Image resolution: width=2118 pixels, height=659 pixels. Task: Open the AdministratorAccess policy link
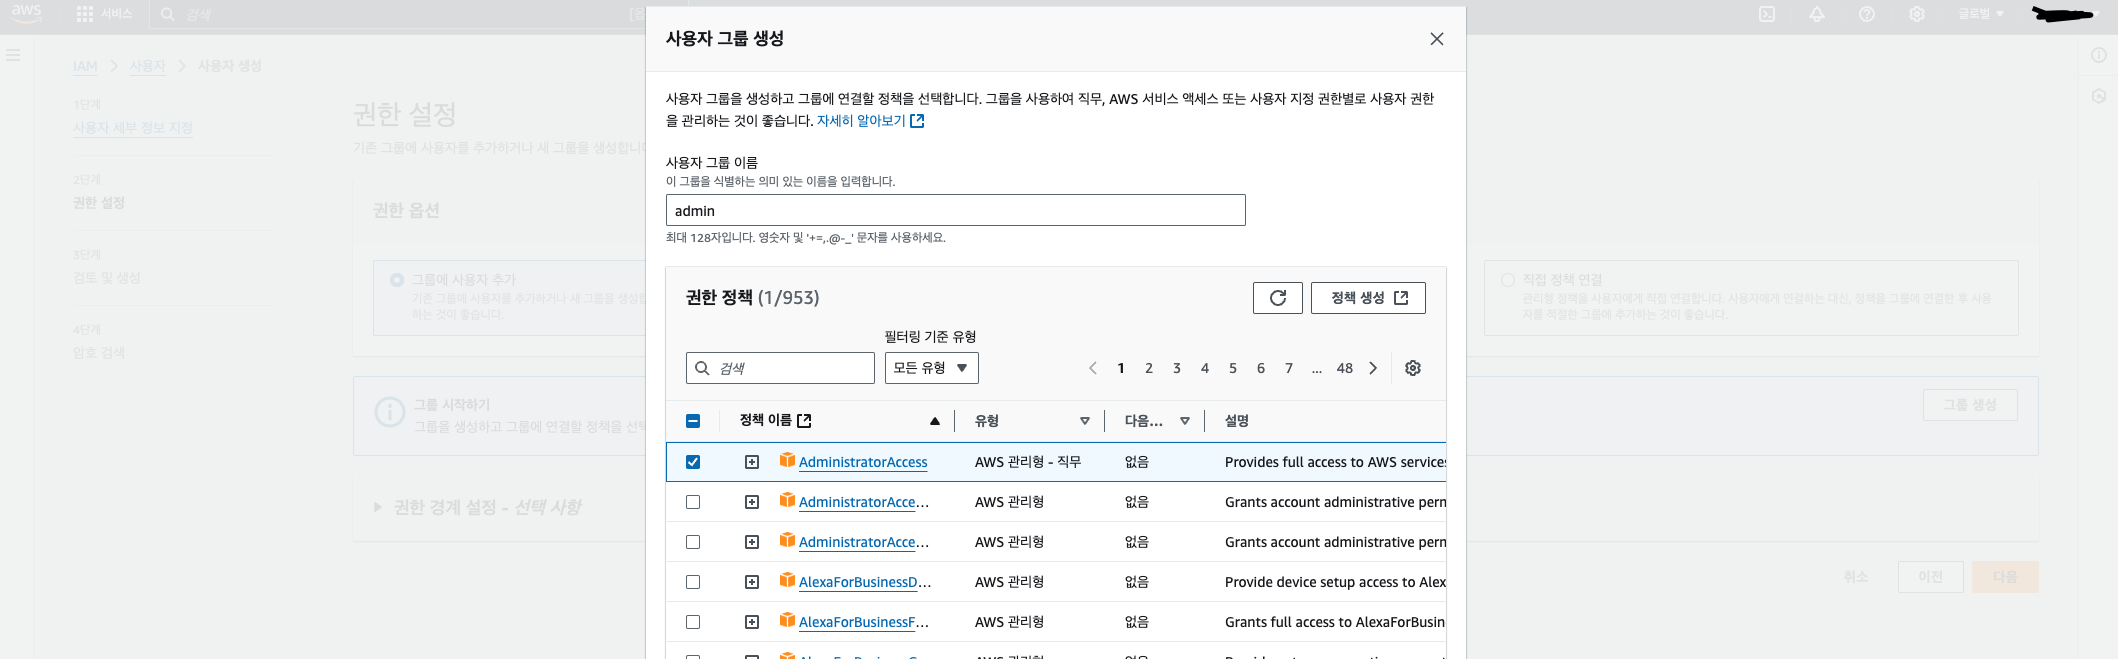pyautogui.click(x=863, y=462)
